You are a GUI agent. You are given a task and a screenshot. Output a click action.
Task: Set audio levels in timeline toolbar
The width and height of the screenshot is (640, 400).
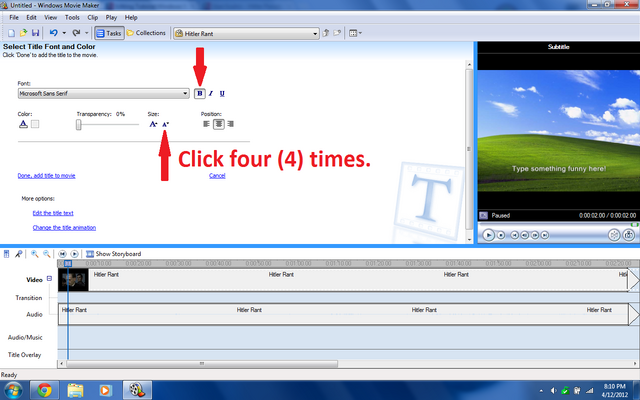point(7,254)
